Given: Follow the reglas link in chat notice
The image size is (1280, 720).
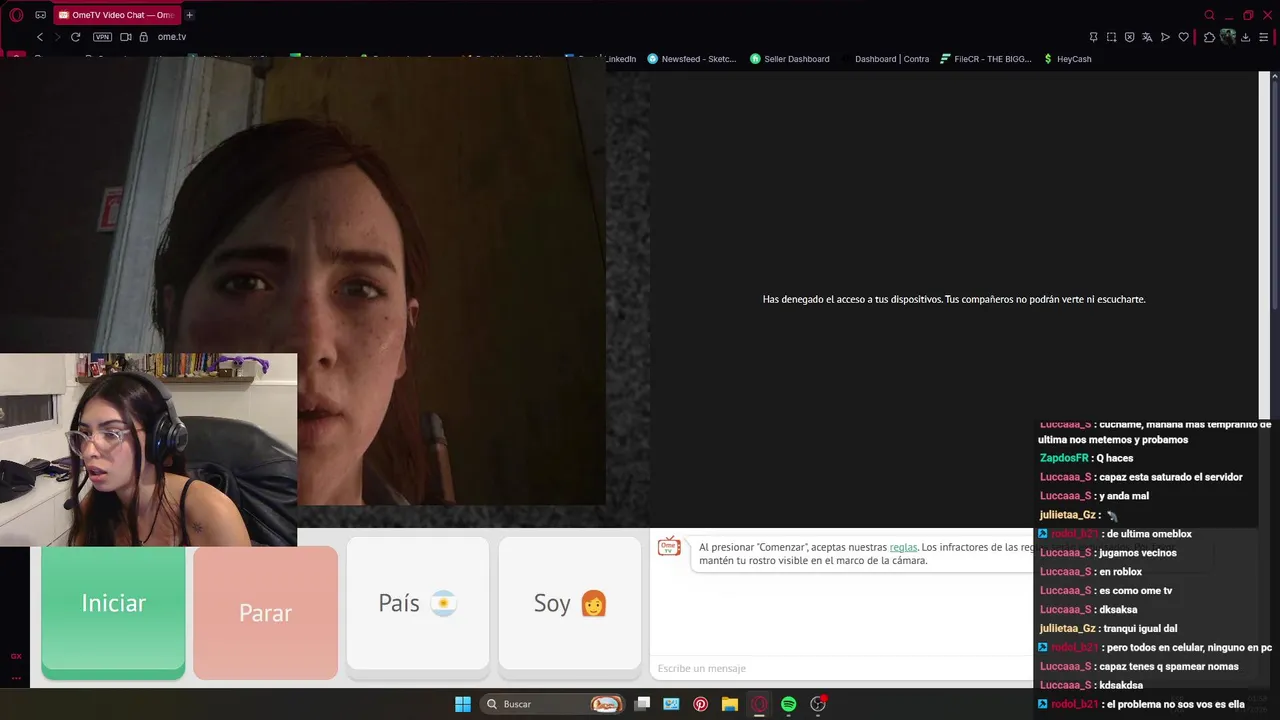Looking at the screenshot, I should click(x=903, y=547).
